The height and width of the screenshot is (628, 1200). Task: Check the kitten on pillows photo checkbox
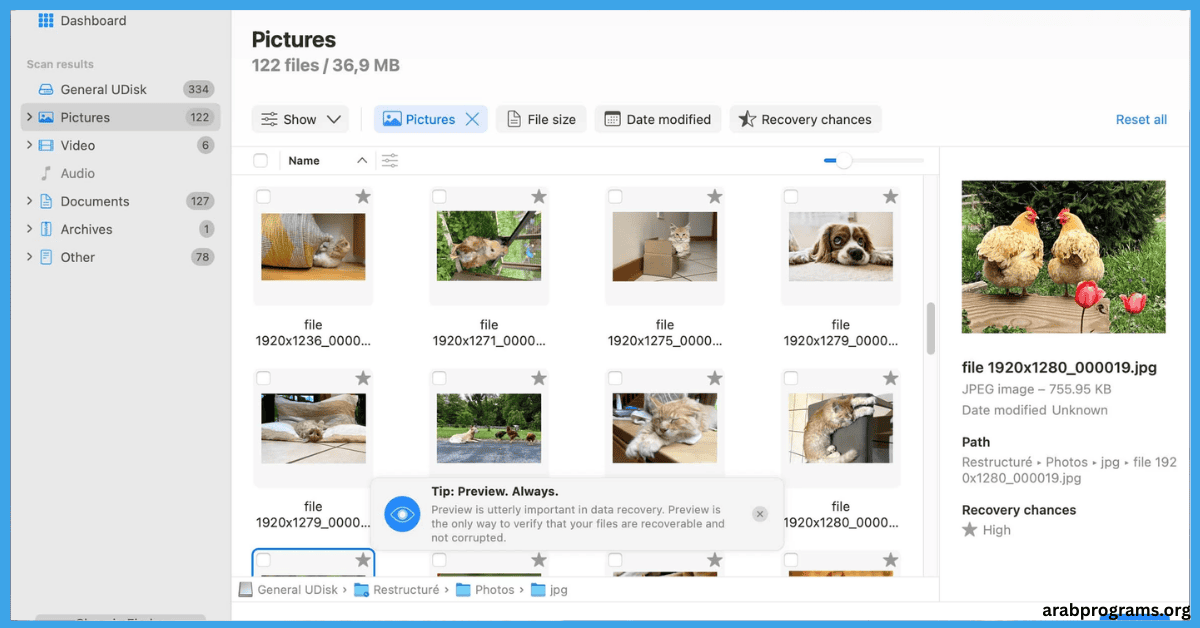[x=264, y=378]
